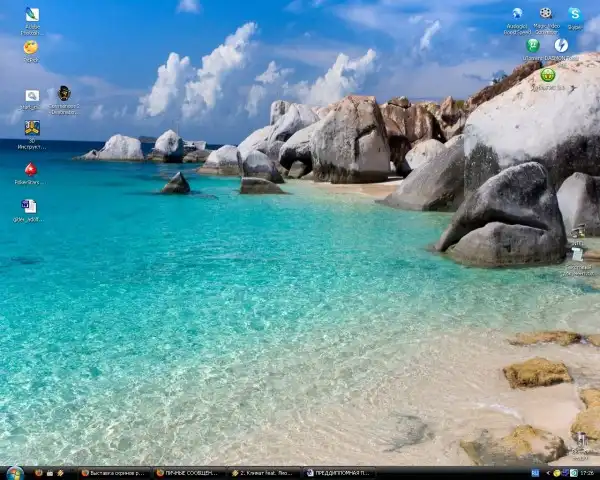Select the Auslogics Boost Speed icon
The image size is (600, 480).
517,14
